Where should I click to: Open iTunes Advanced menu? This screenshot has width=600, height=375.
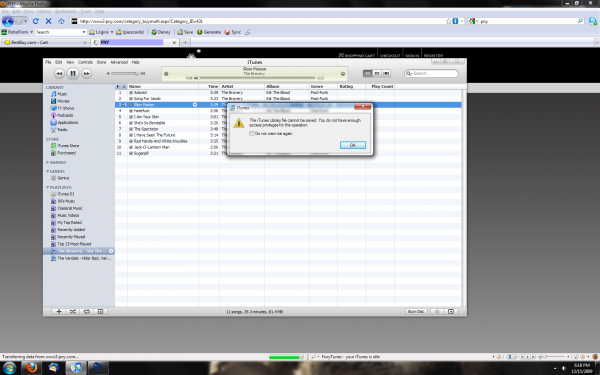(x=119, y=62)
